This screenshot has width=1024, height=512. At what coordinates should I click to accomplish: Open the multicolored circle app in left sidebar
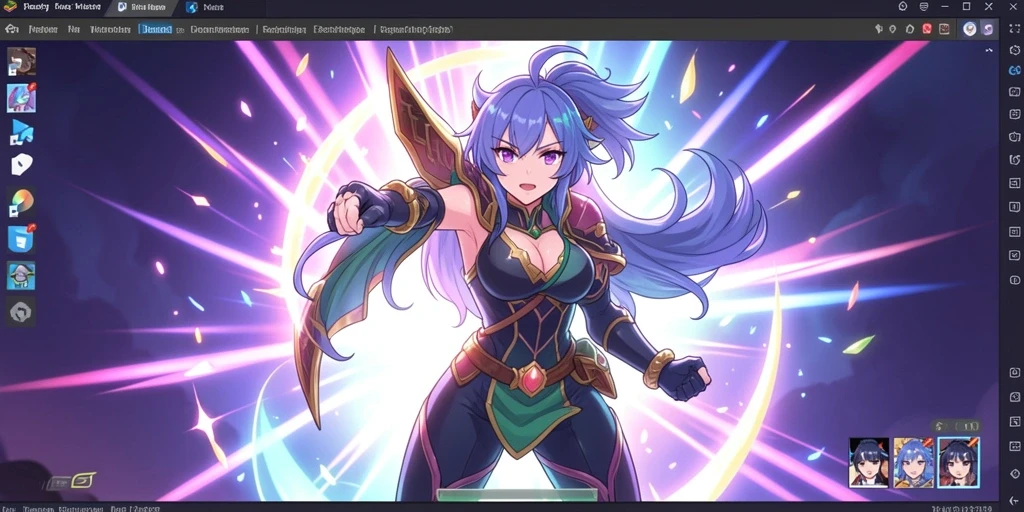[x=21, y=202]
